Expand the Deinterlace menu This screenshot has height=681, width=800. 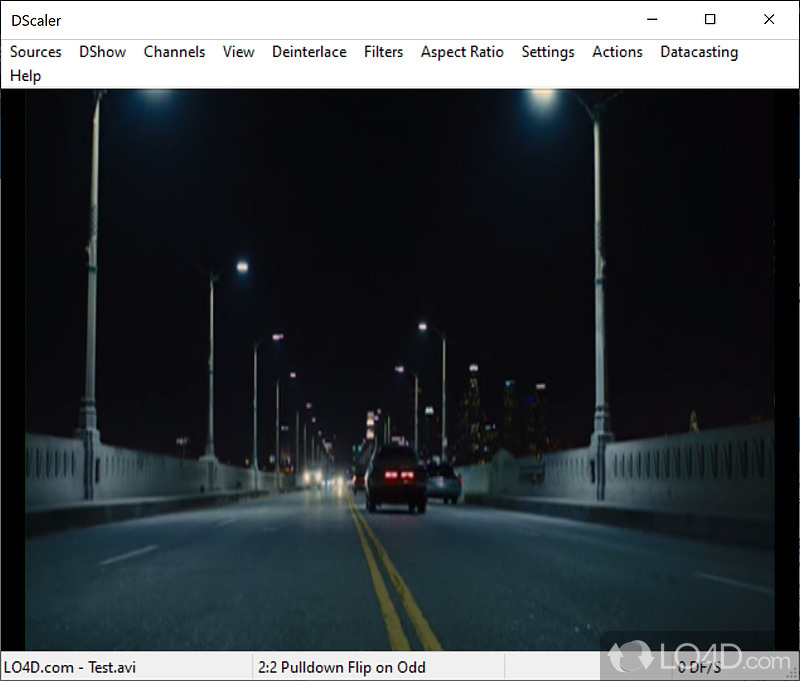click(x=309, y=52)
